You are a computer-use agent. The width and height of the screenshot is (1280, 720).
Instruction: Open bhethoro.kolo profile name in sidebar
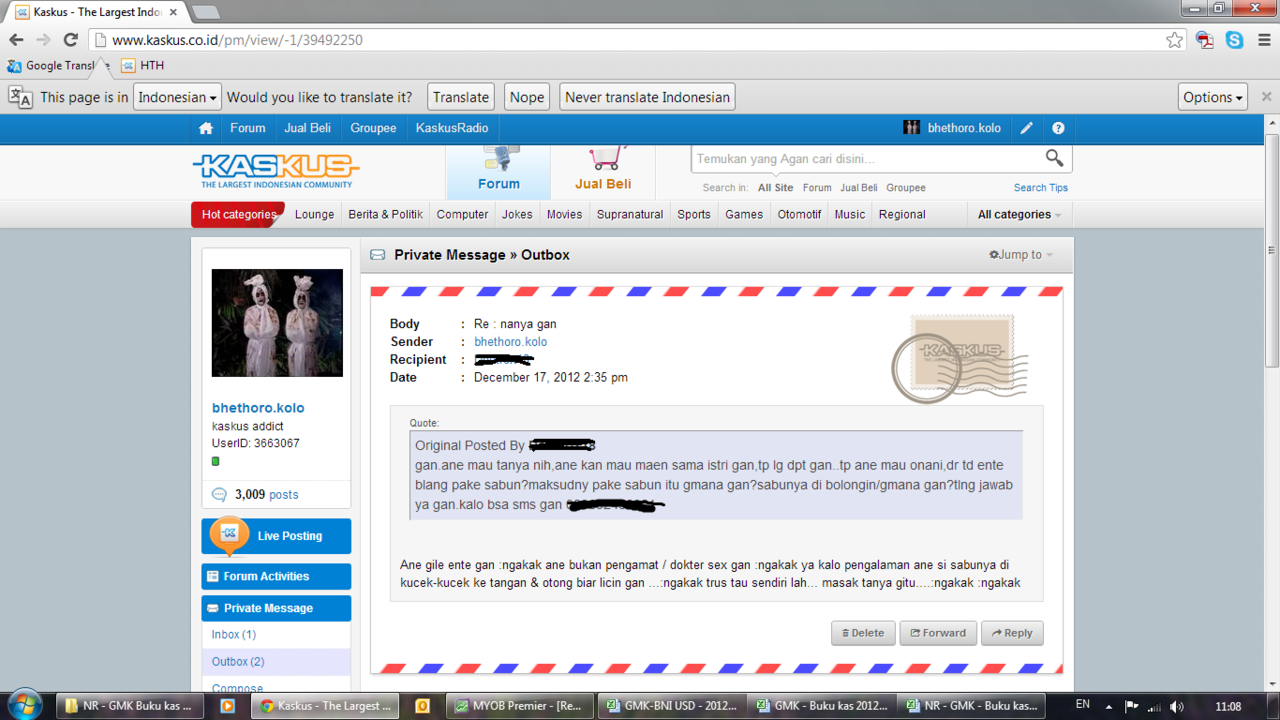point(258,408)
